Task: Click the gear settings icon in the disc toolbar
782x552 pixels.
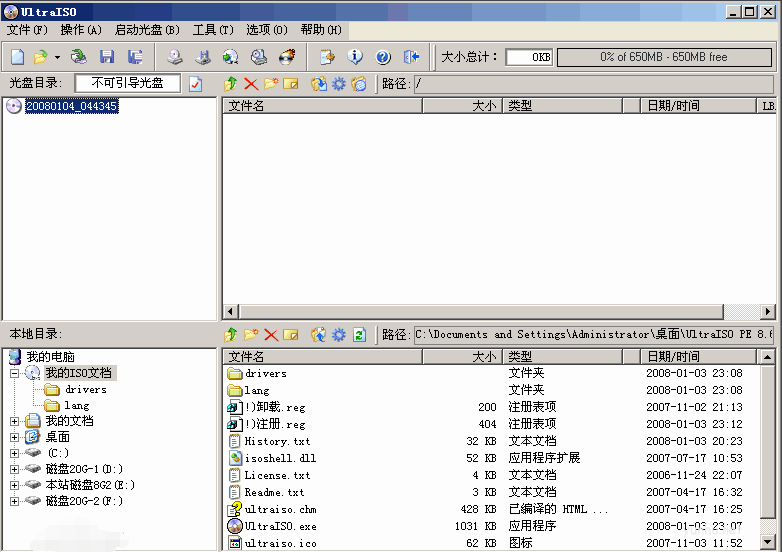Action: click(339, 84)
